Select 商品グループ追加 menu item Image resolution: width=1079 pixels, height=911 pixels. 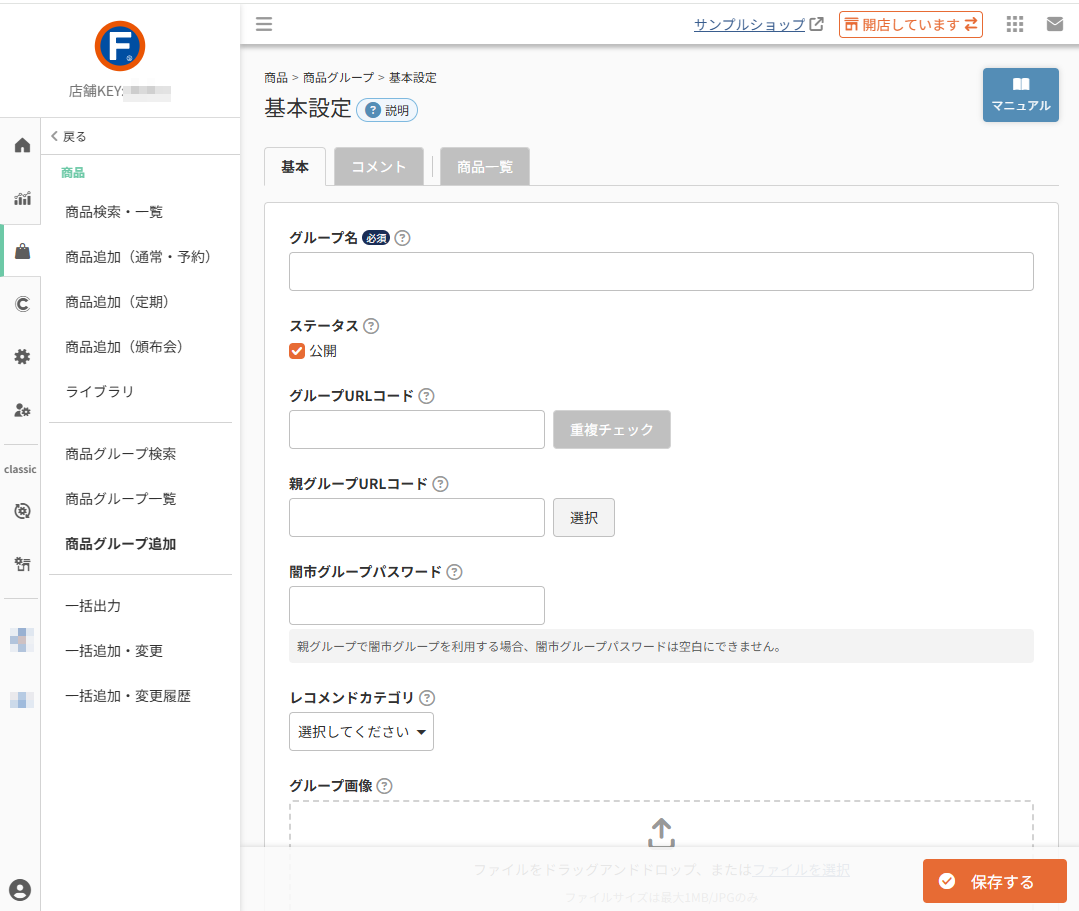coord(120,544)
